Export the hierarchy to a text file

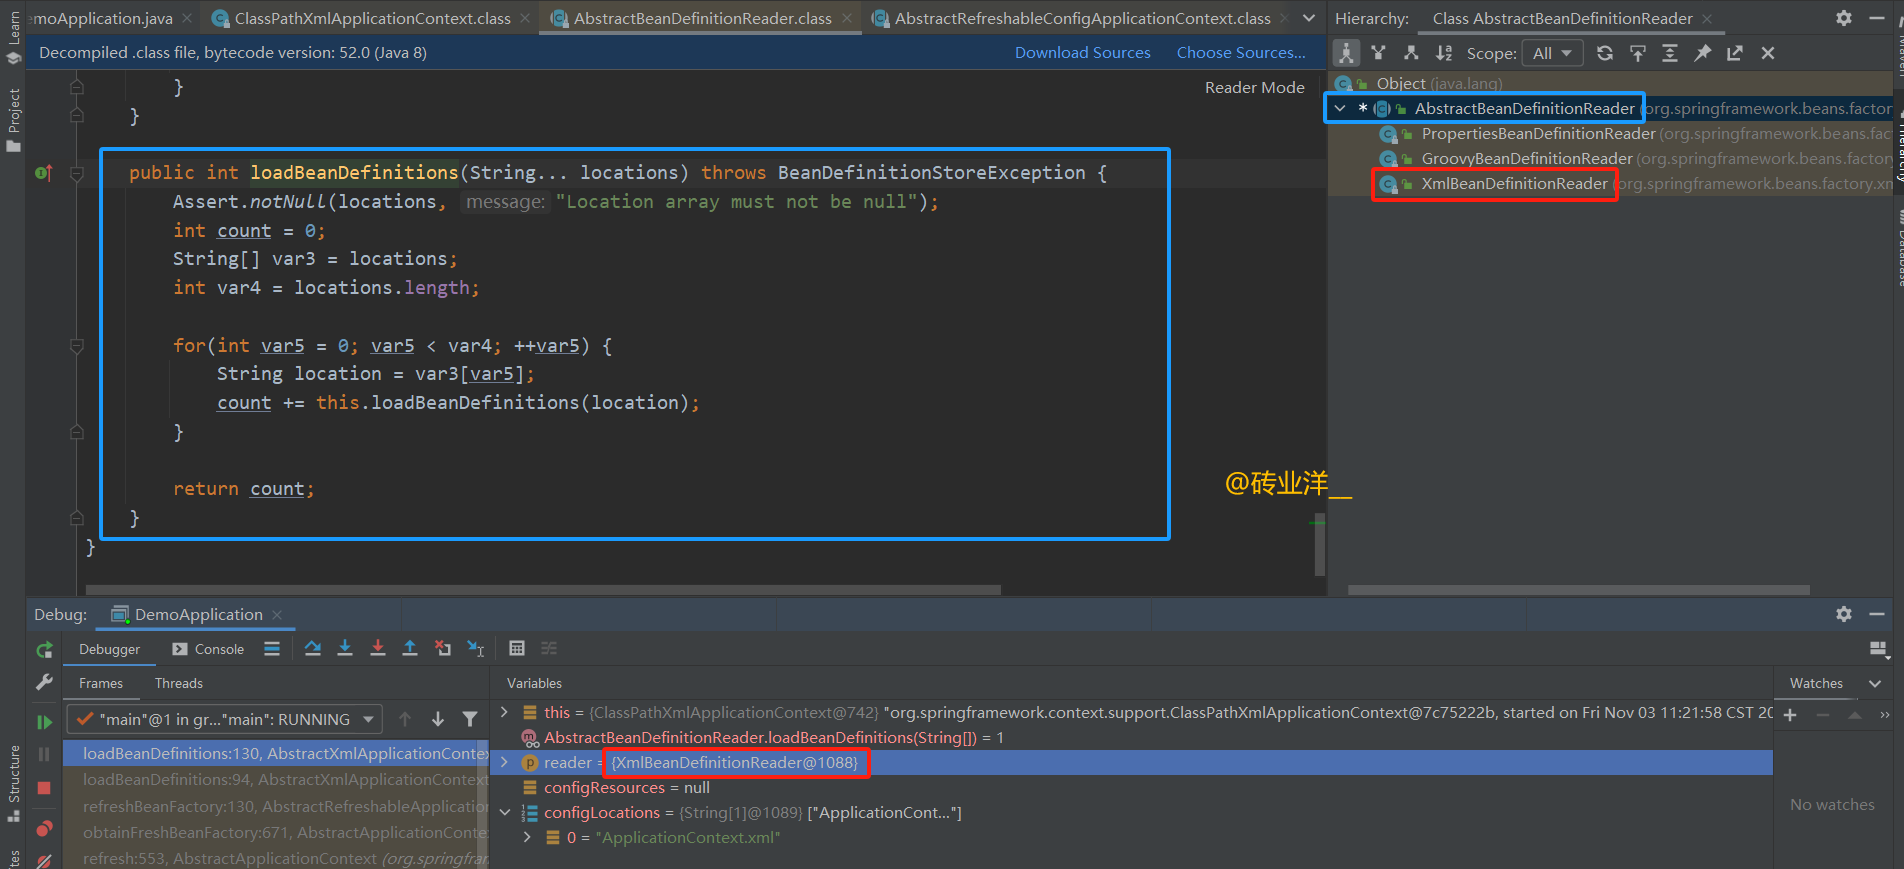tap(1735, 53)
